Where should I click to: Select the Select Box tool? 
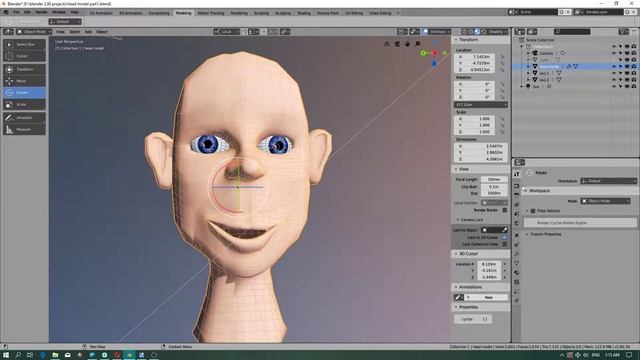[x=24, y=44]
